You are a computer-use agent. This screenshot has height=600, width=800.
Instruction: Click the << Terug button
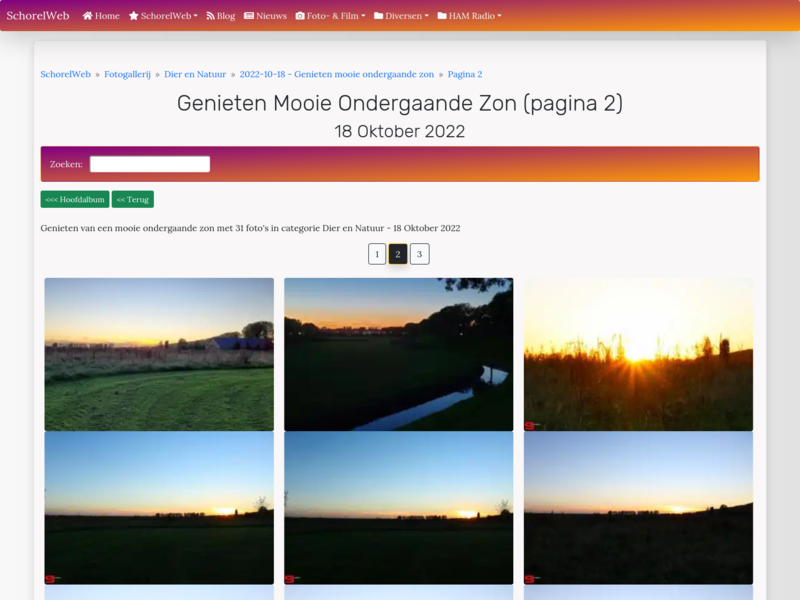133,199
